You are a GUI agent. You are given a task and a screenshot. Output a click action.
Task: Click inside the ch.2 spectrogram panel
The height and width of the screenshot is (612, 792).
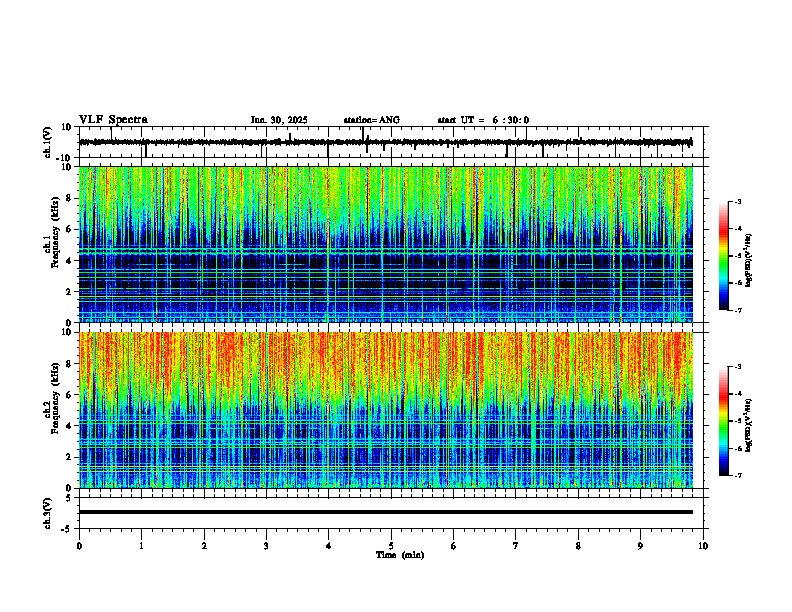click(386, 410)
